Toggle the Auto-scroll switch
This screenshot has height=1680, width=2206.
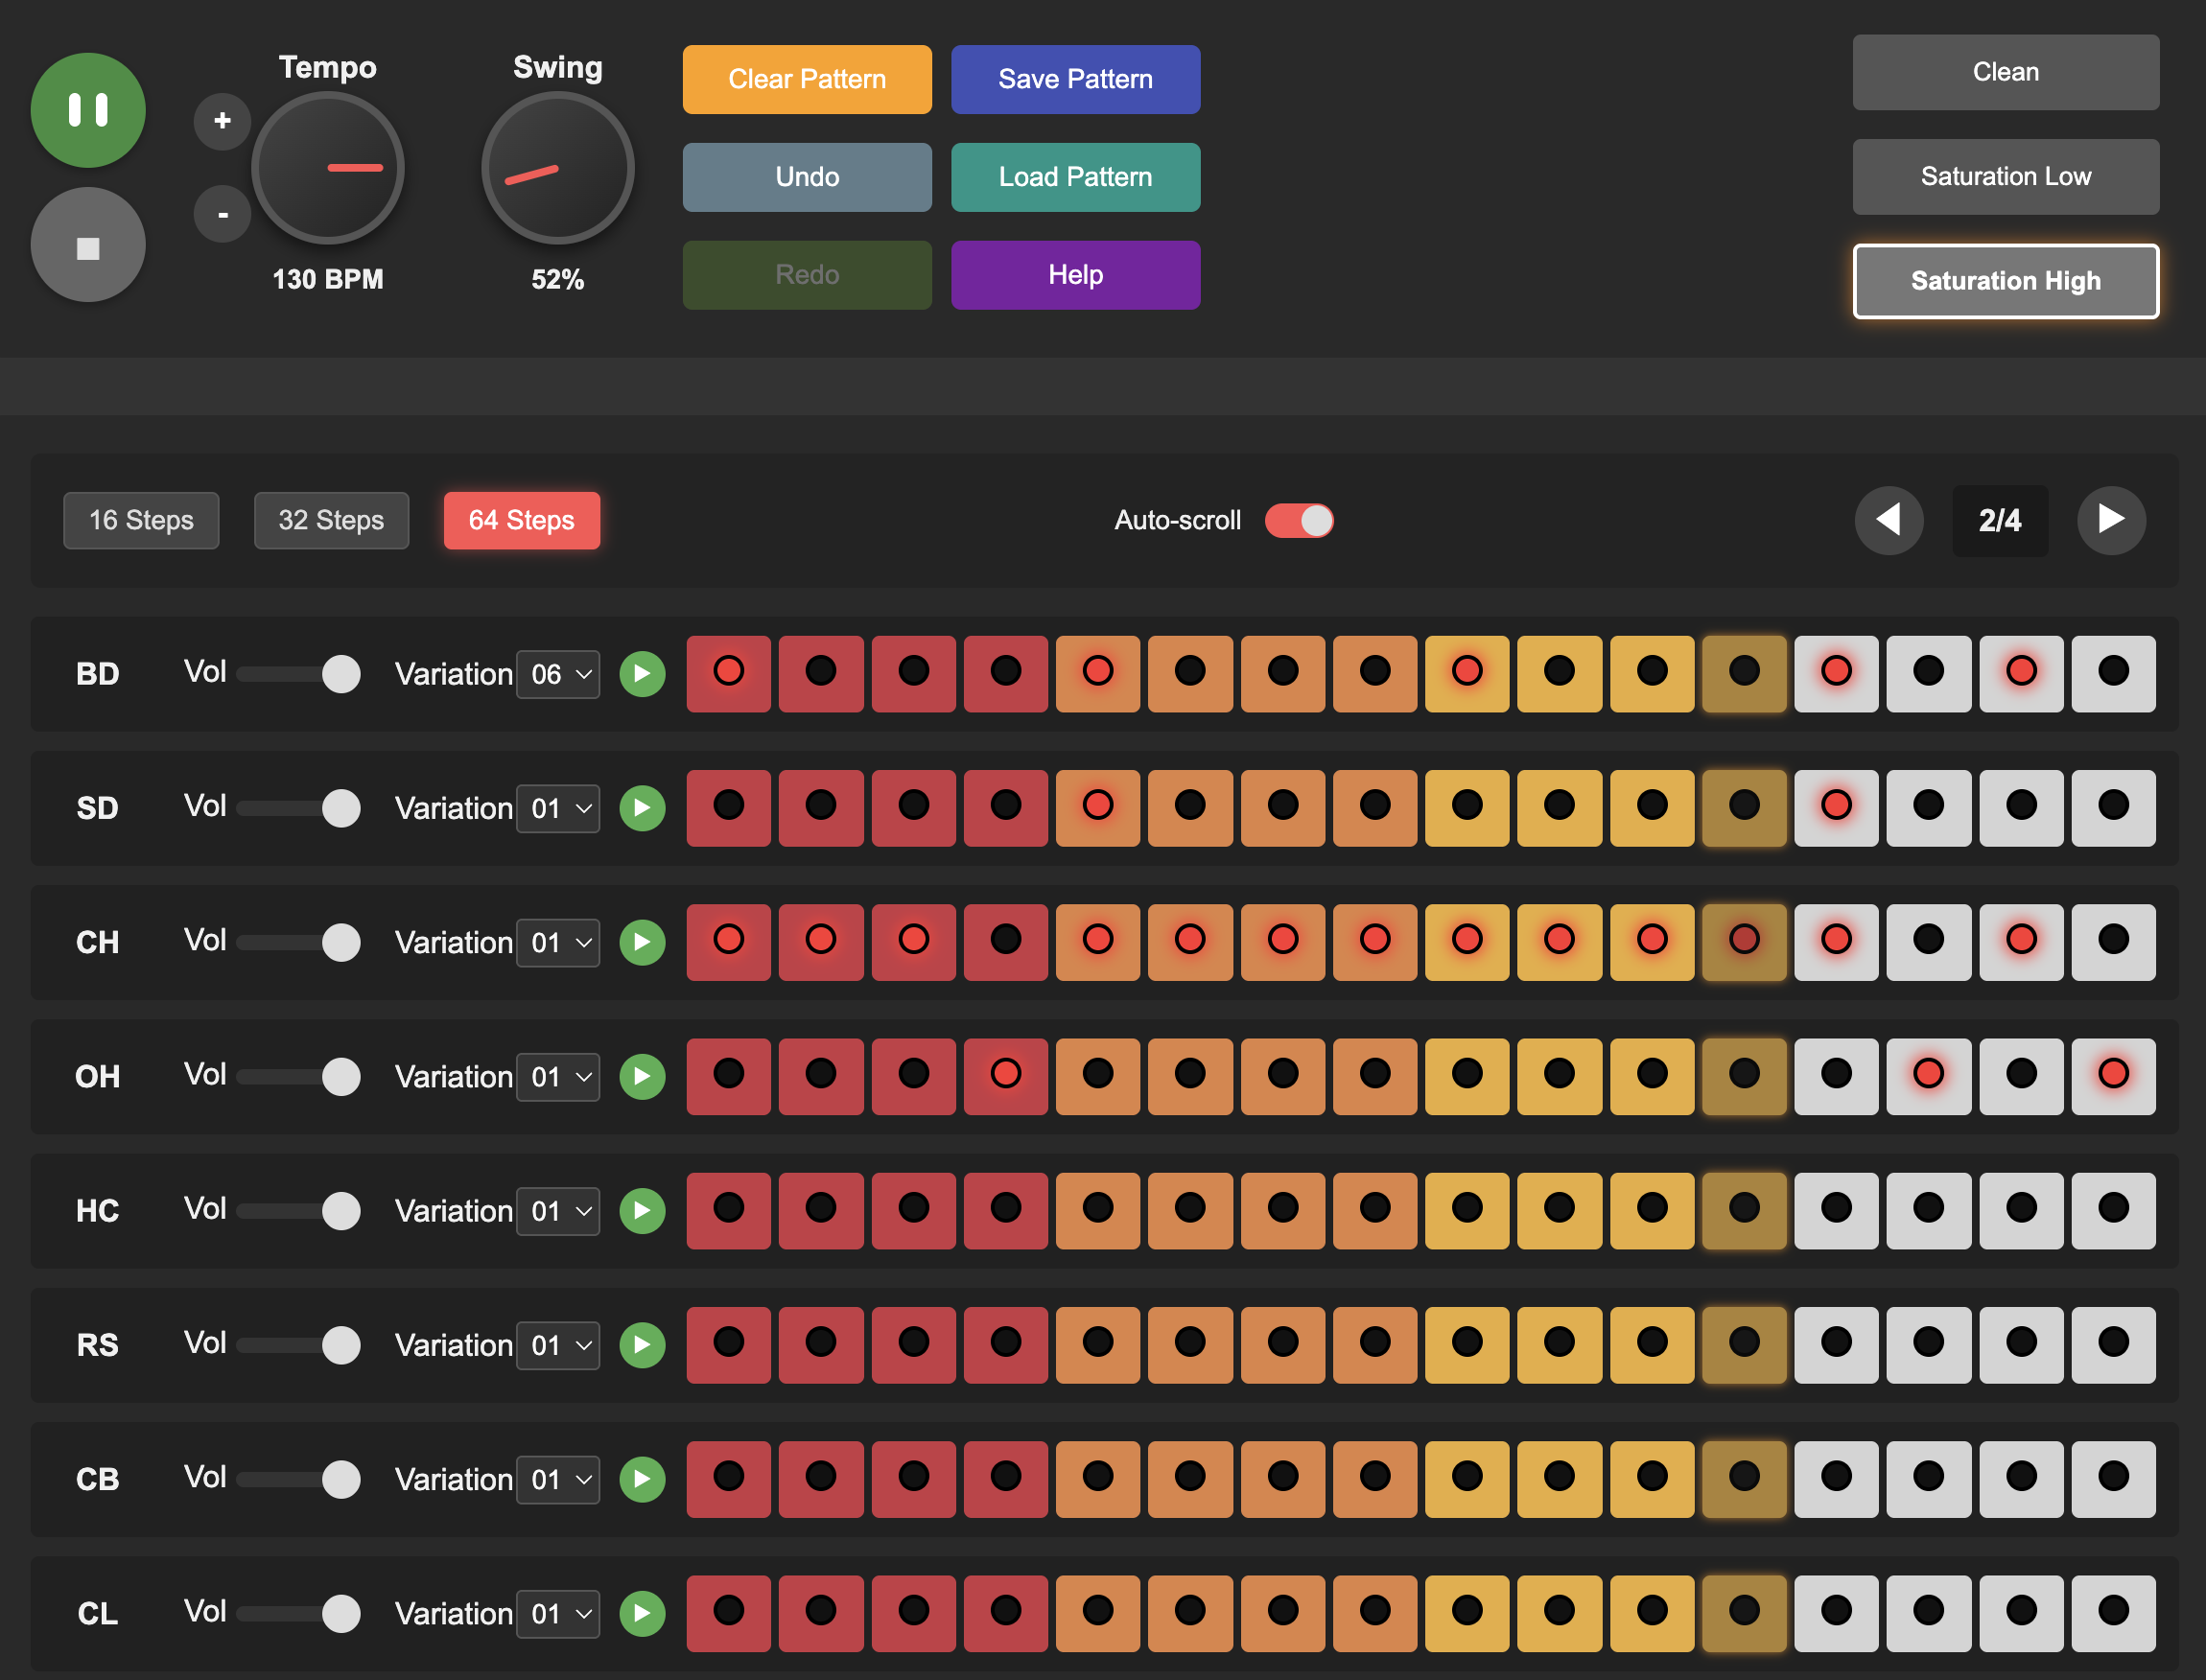(x=1298, y=520)
